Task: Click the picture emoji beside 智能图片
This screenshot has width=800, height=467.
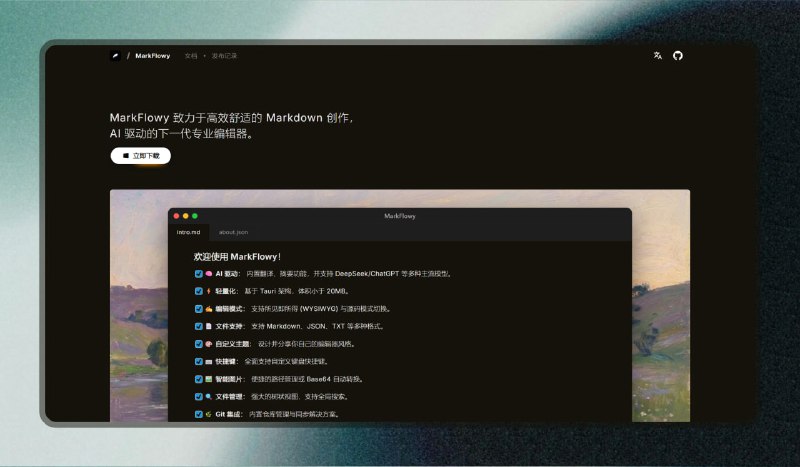Action: click(x=209, y=379)
